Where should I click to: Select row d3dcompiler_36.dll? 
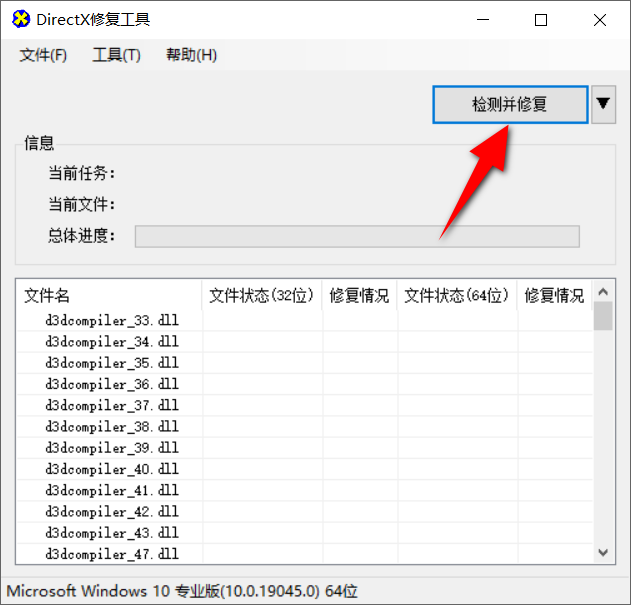point(305,384)
